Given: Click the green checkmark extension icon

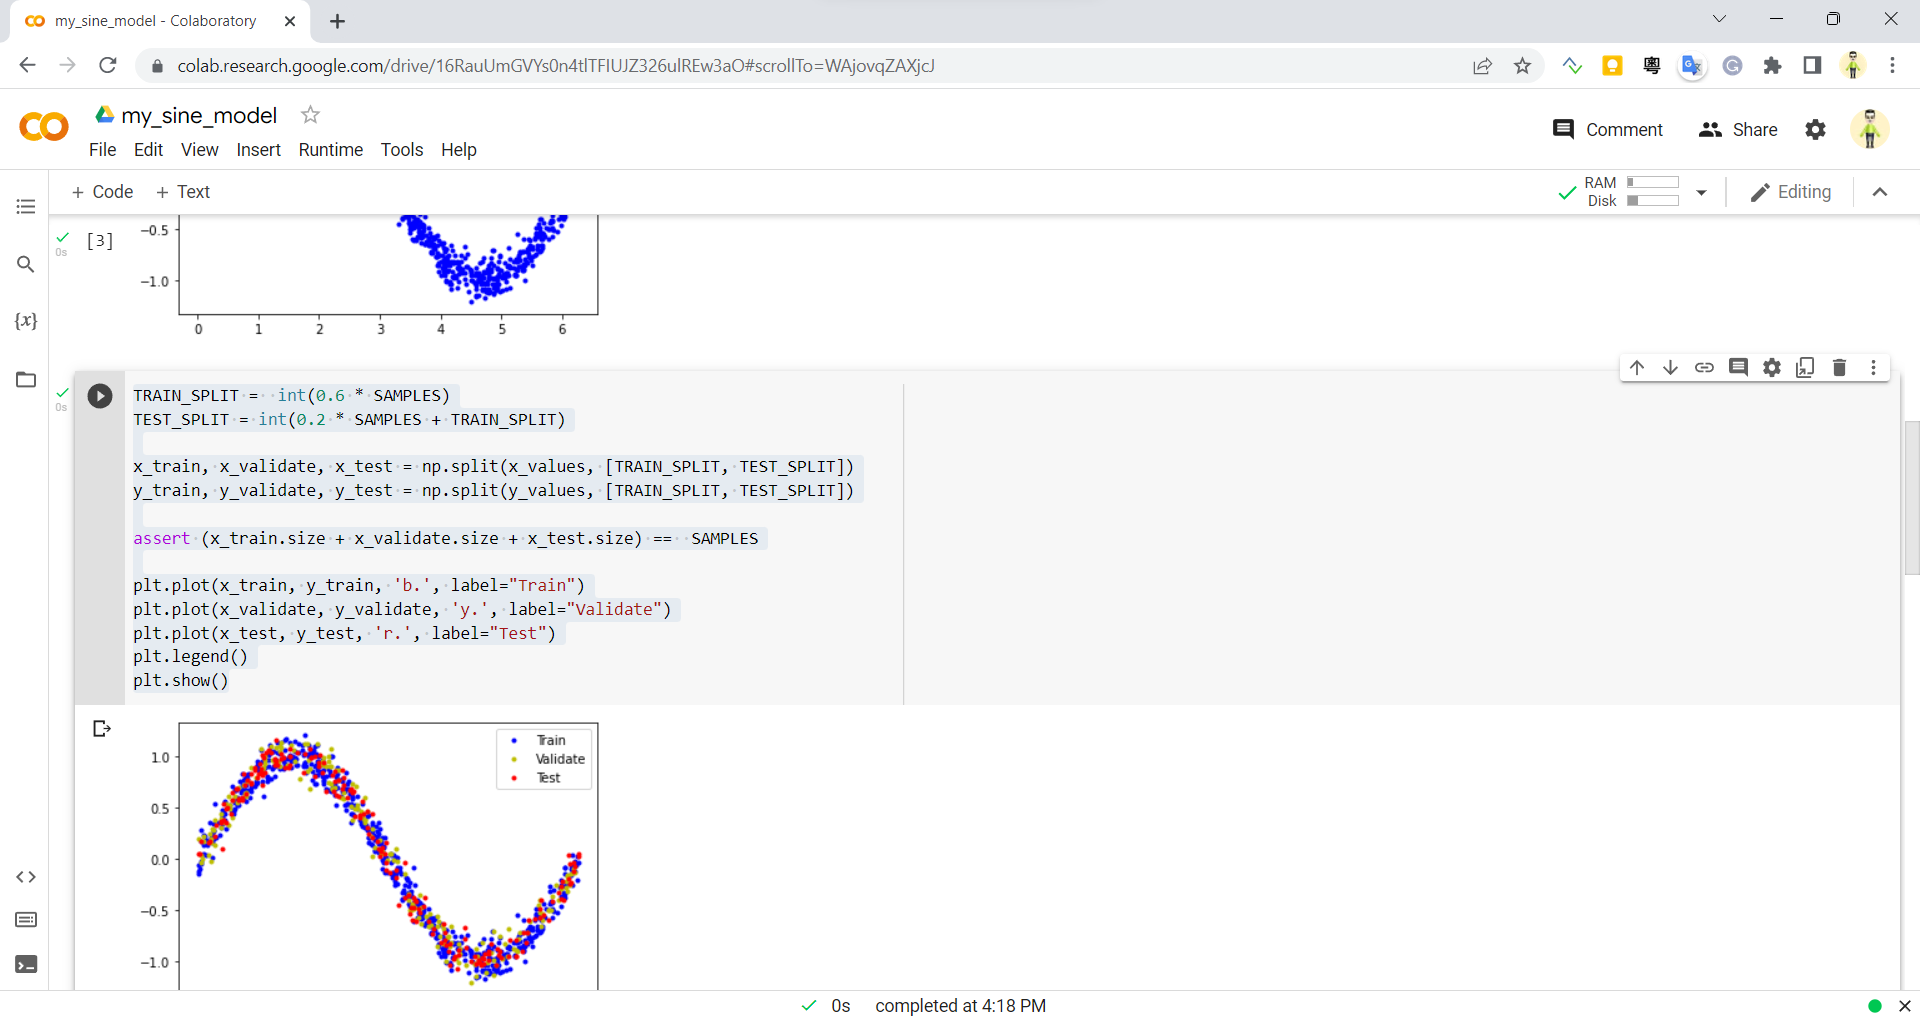Looking at the screenshot, I should coord(1572,66).
